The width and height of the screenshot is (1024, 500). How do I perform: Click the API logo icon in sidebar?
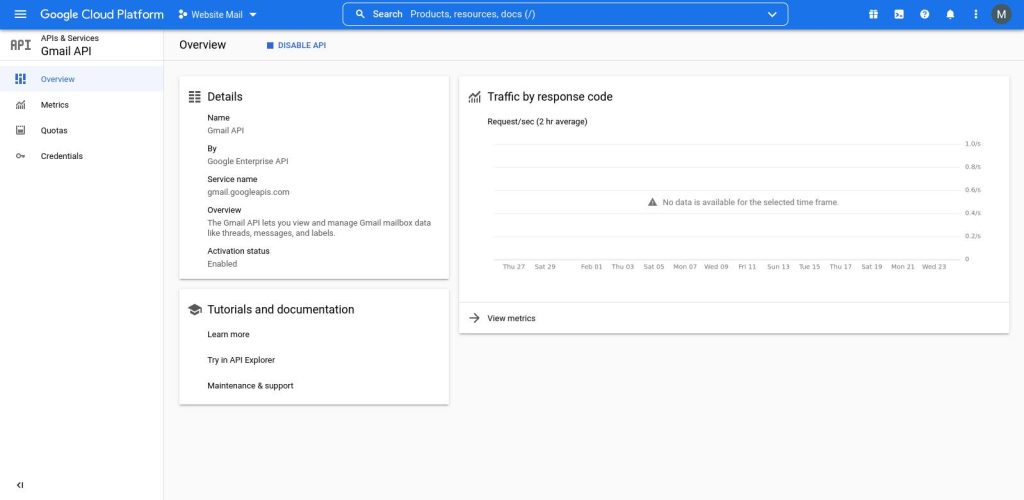pos(20,45)
